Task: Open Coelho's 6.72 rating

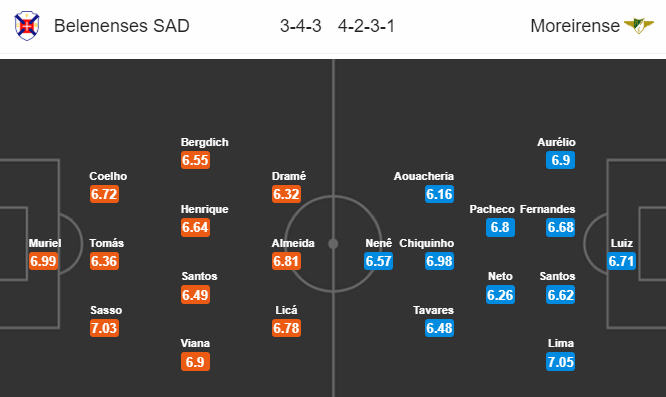Action: click(104, 194)
